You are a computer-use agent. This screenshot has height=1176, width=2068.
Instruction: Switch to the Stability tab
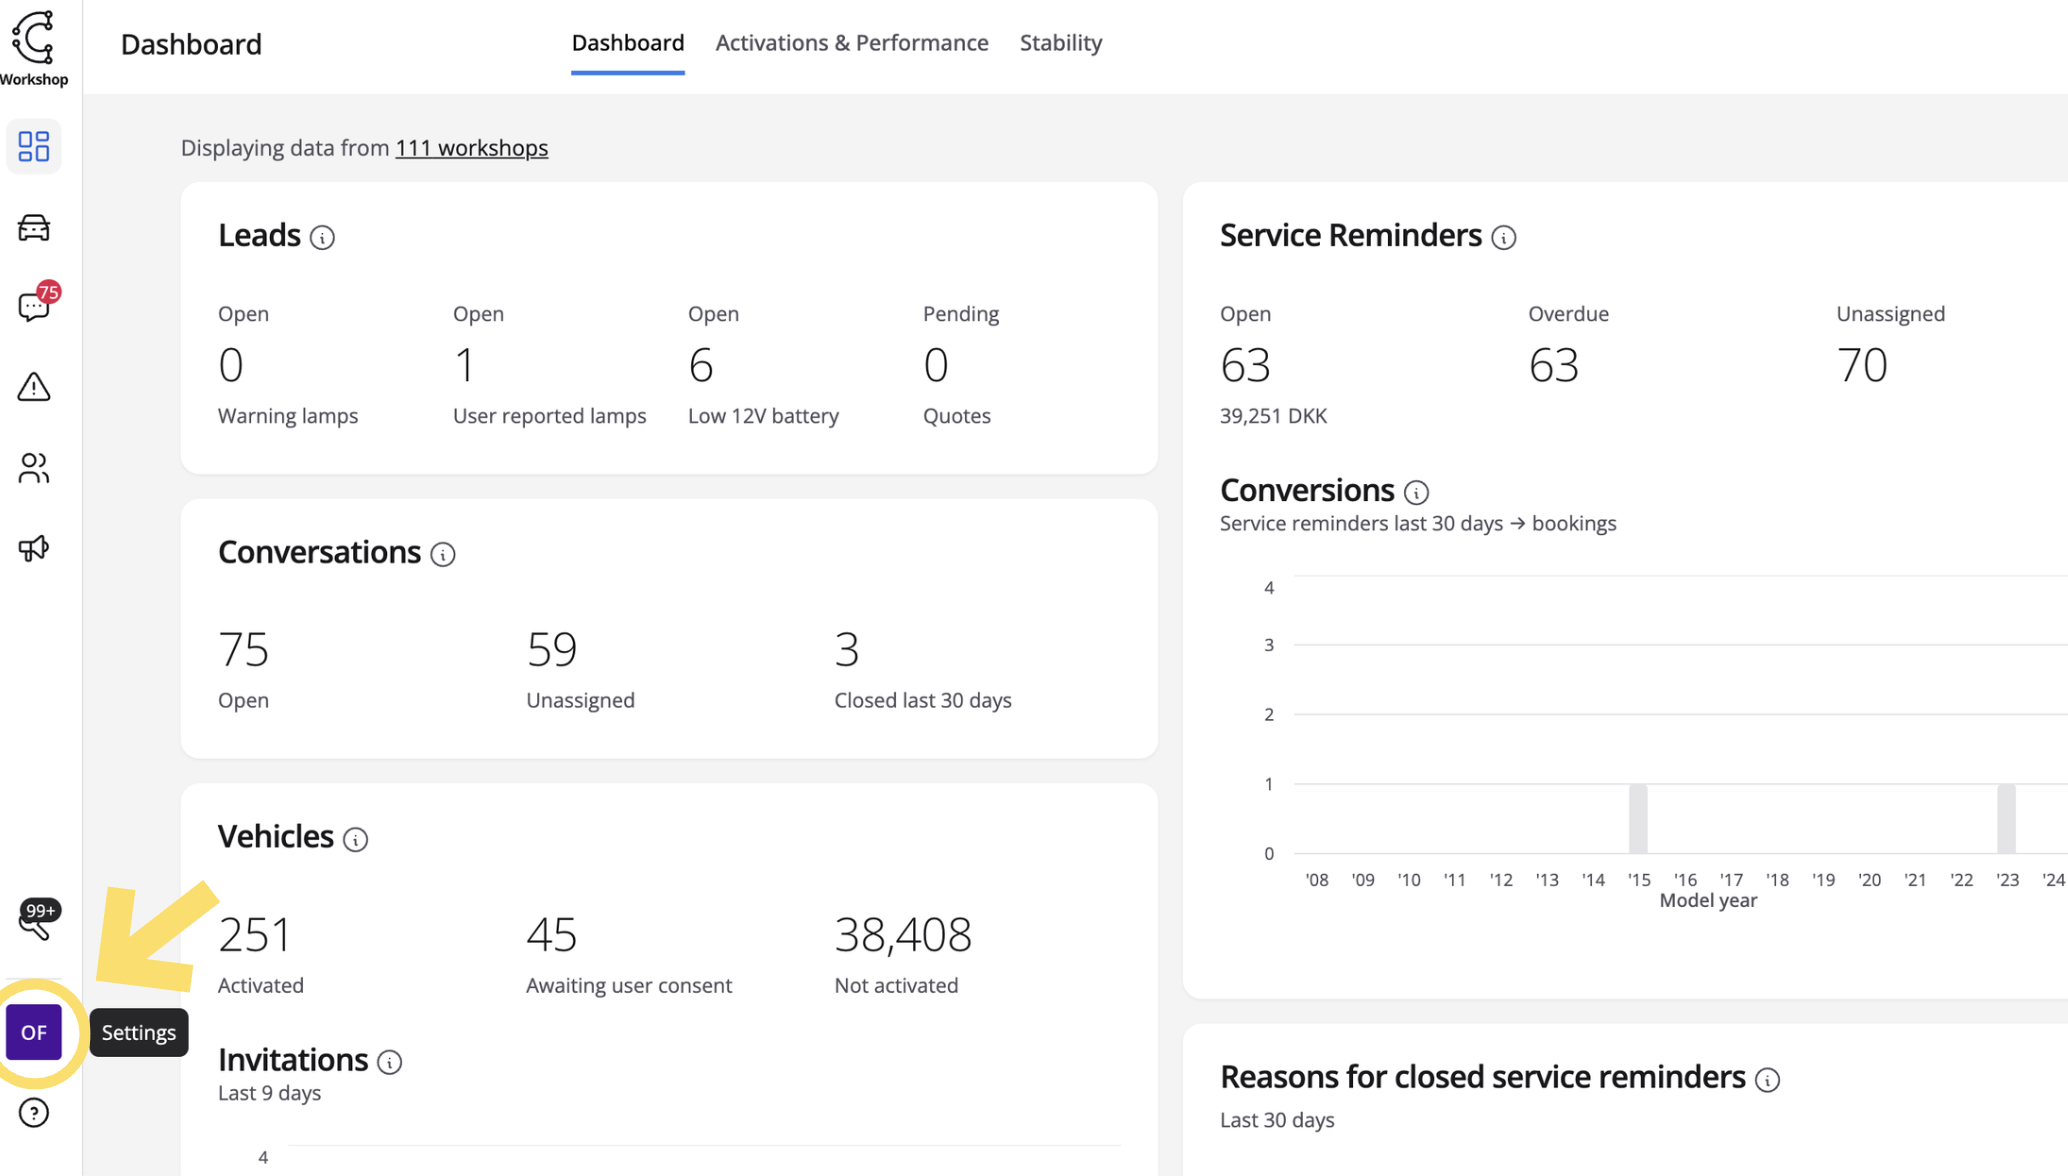tap(1060, 43)
